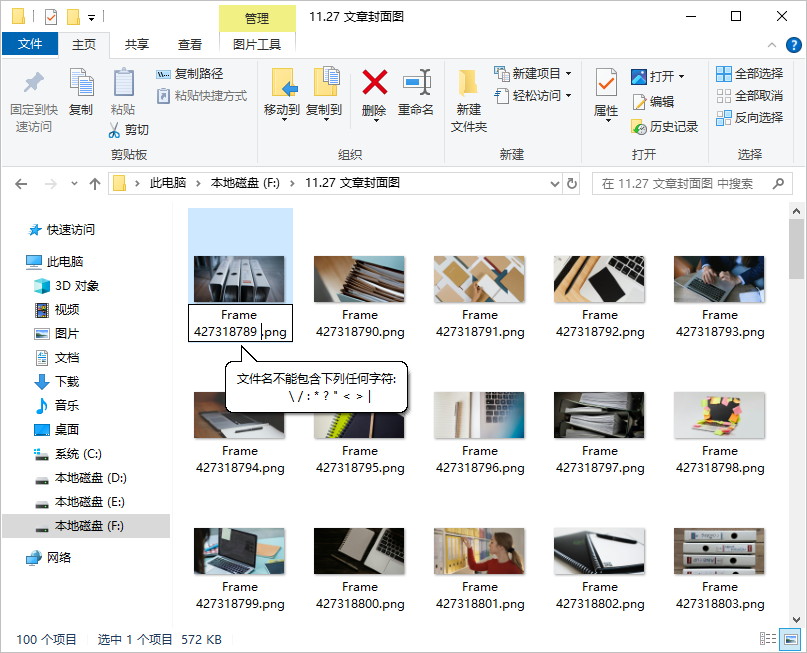Select thumbnail Frame 427318790.png
Image resolution: width=807 pixels, height=653 pixels.
tap(359, 279)
